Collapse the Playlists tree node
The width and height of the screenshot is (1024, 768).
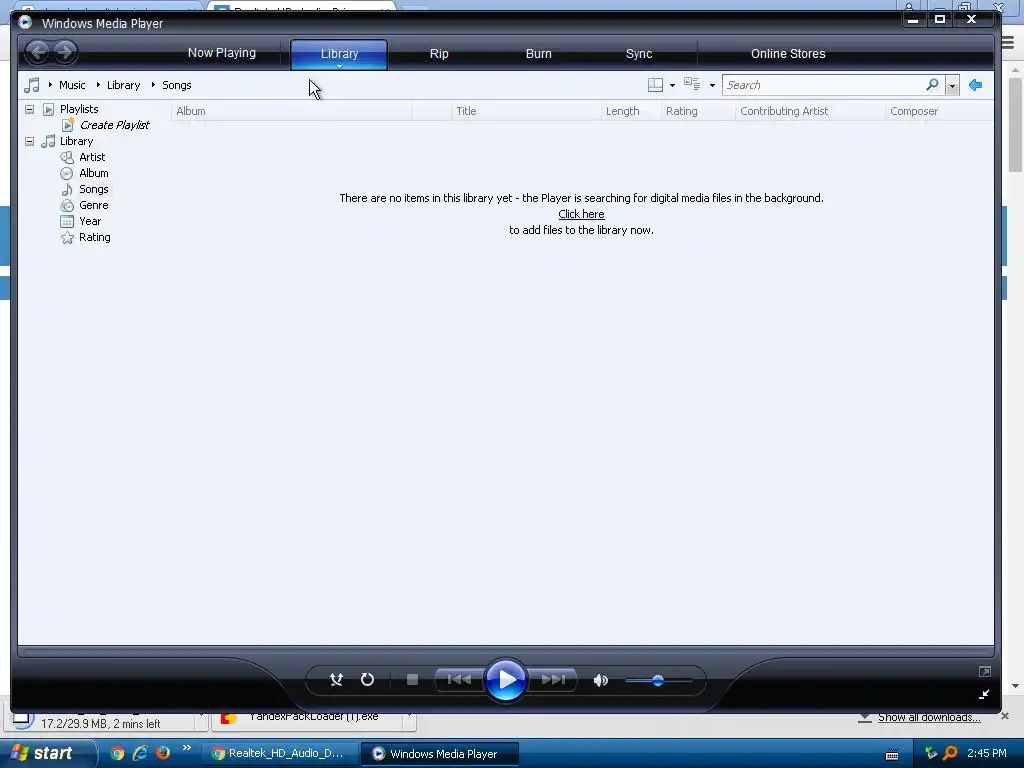coord(29,109)
